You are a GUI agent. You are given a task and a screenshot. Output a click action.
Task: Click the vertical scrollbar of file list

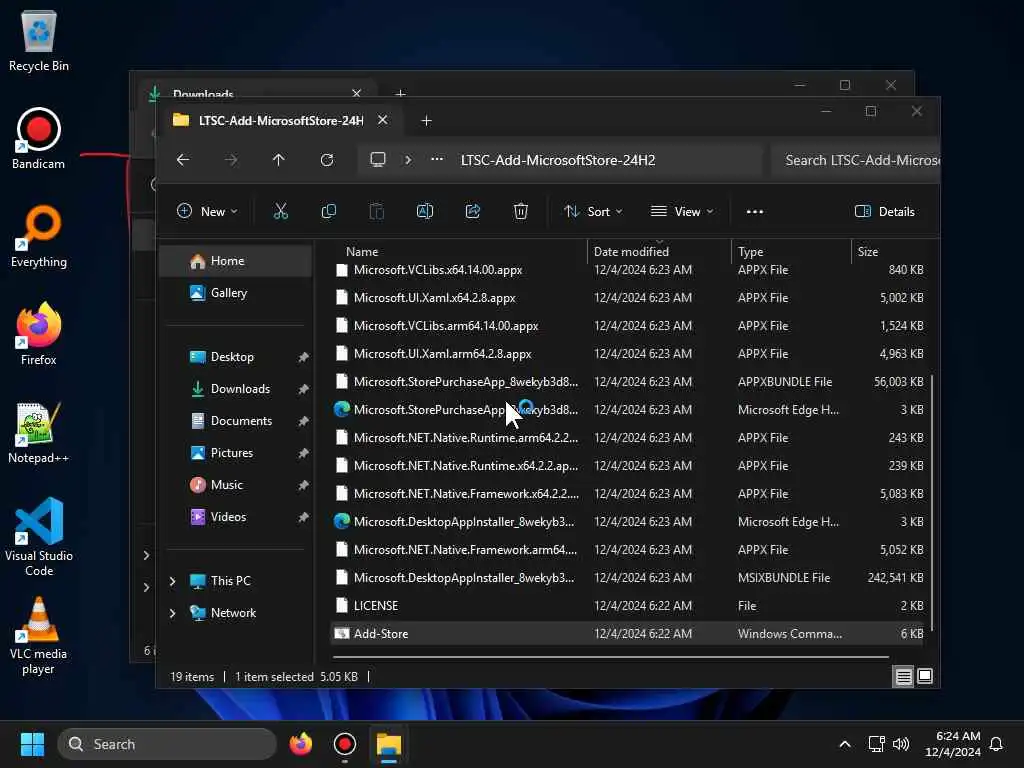click(x=932, y=503)
